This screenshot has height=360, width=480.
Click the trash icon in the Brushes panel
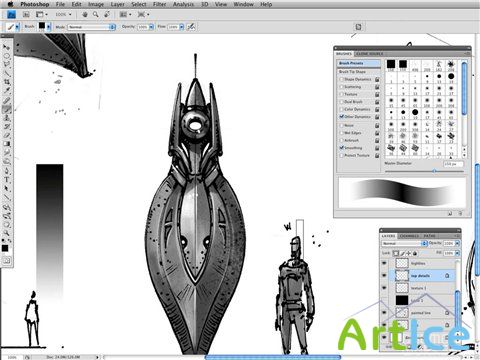[460, 213]
